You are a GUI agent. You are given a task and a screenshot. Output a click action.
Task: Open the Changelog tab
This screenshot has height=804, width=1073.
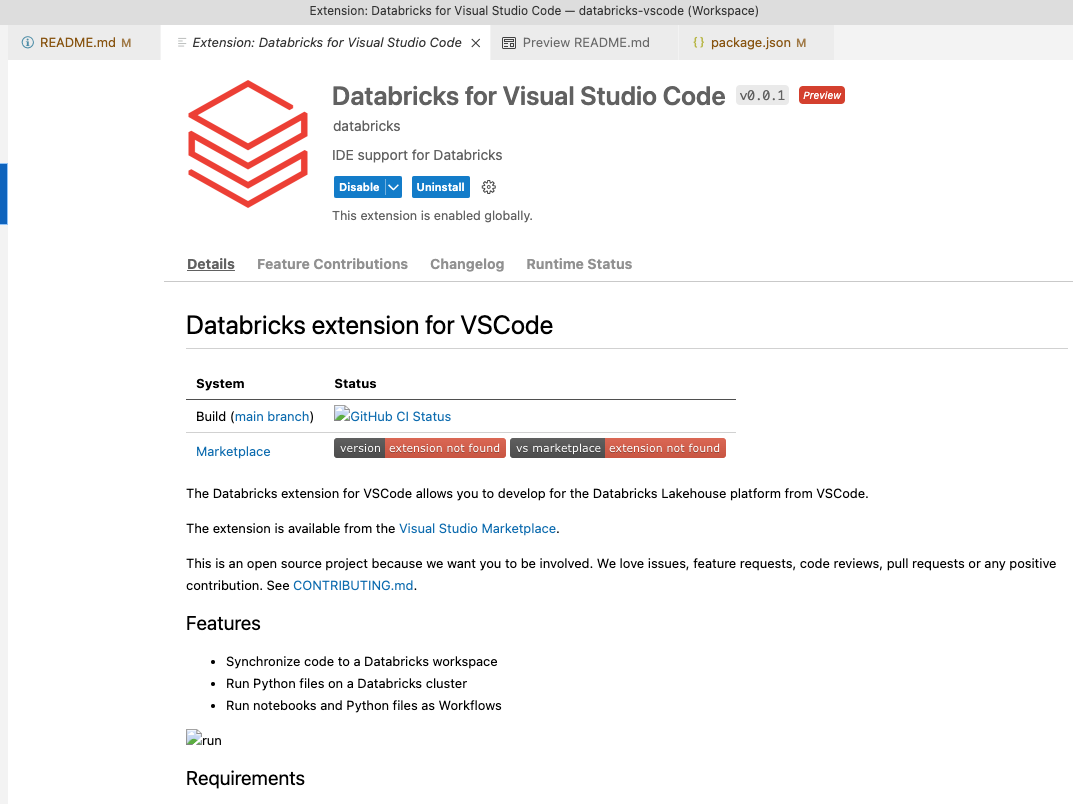click(x=467, y=264)
